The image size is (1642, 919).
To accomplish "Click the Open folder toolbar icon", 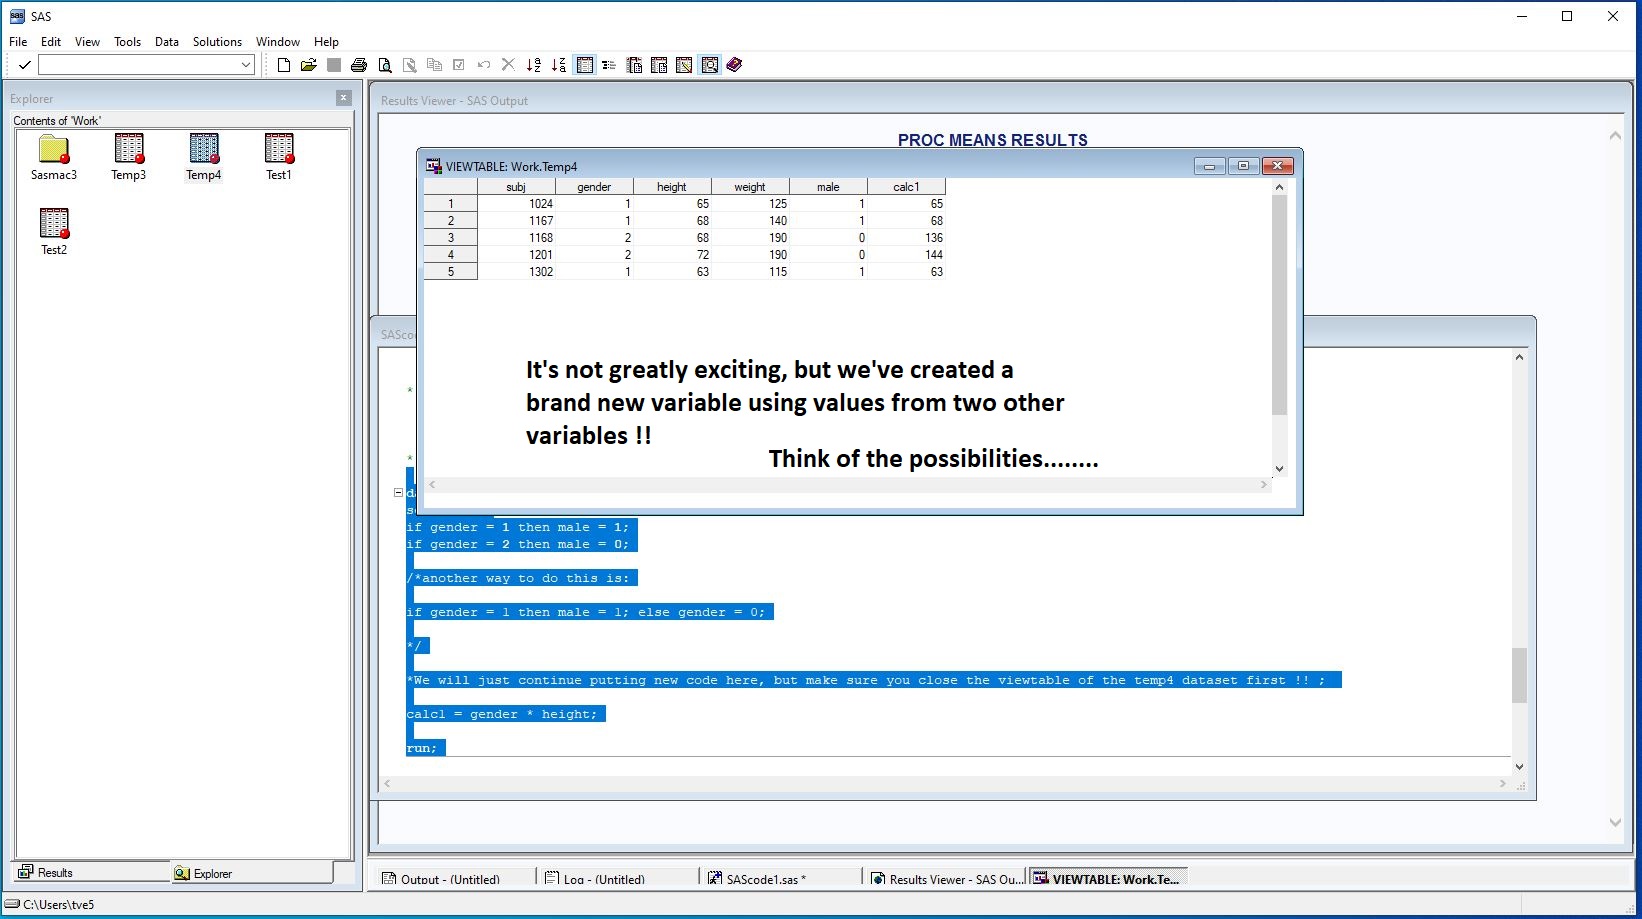I will (308, 65).
